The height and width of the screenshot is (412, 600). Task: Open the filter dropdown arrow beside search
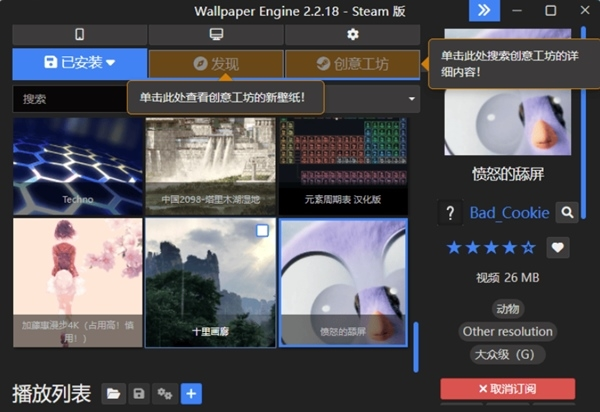tap(411, 99)
